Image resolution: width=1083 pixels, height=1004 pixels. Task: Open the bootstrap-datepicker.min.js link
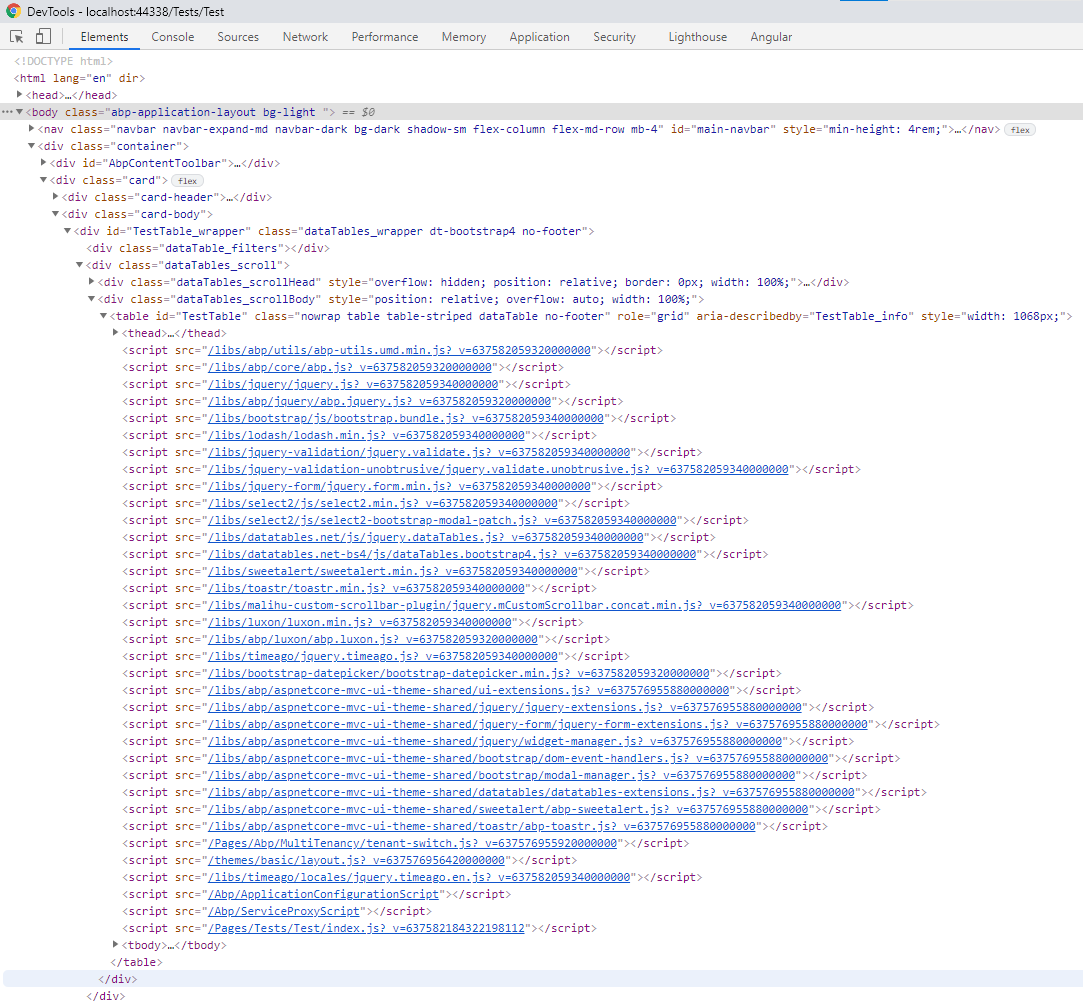point(459,673)
